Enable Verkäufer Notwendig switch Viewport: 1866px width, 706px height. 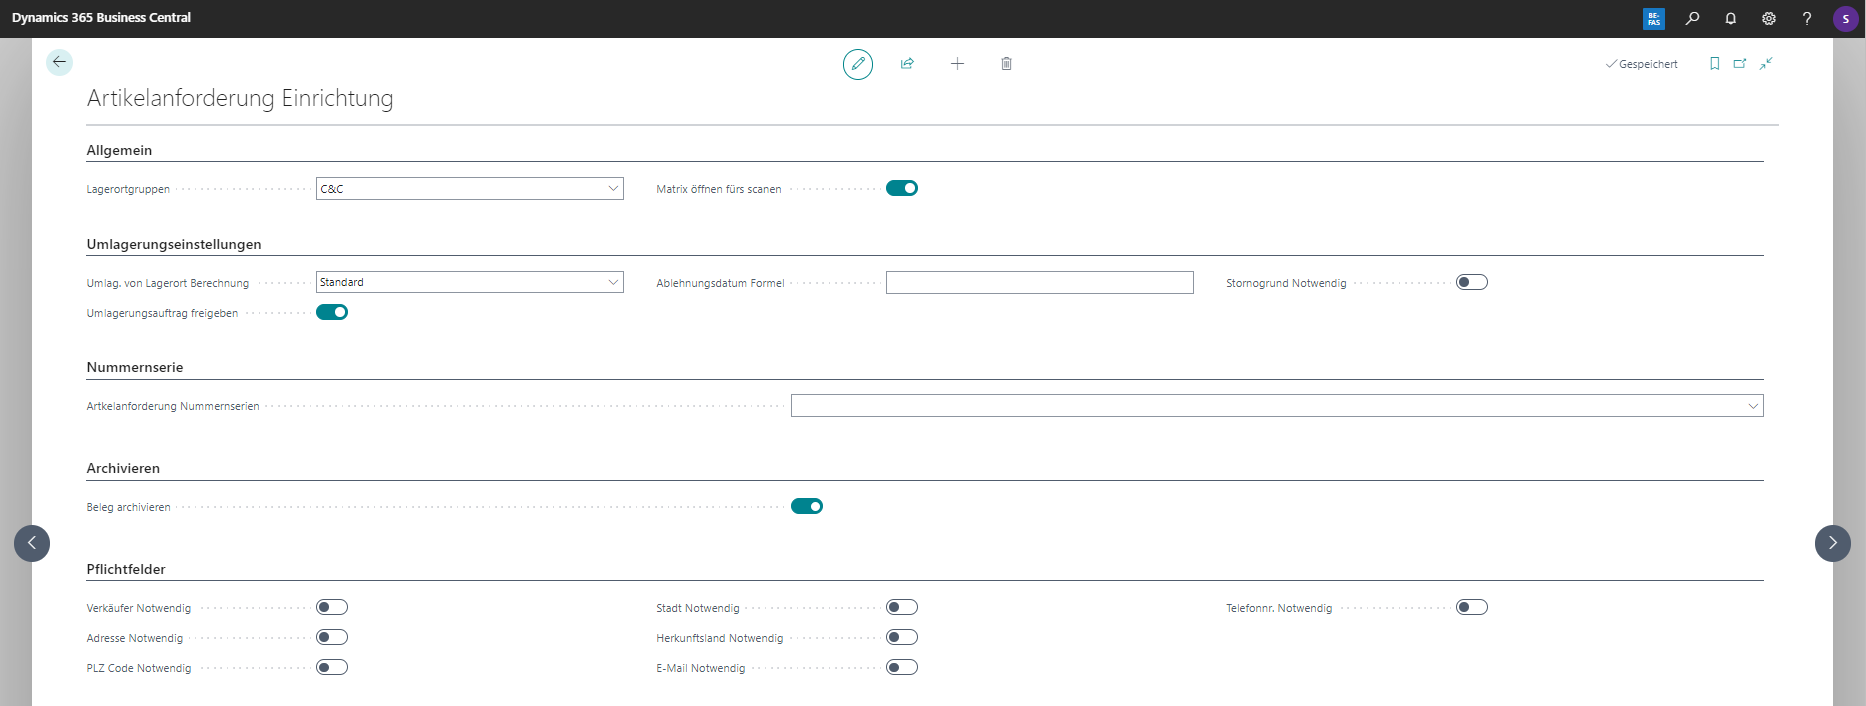(x=331, y=607)
